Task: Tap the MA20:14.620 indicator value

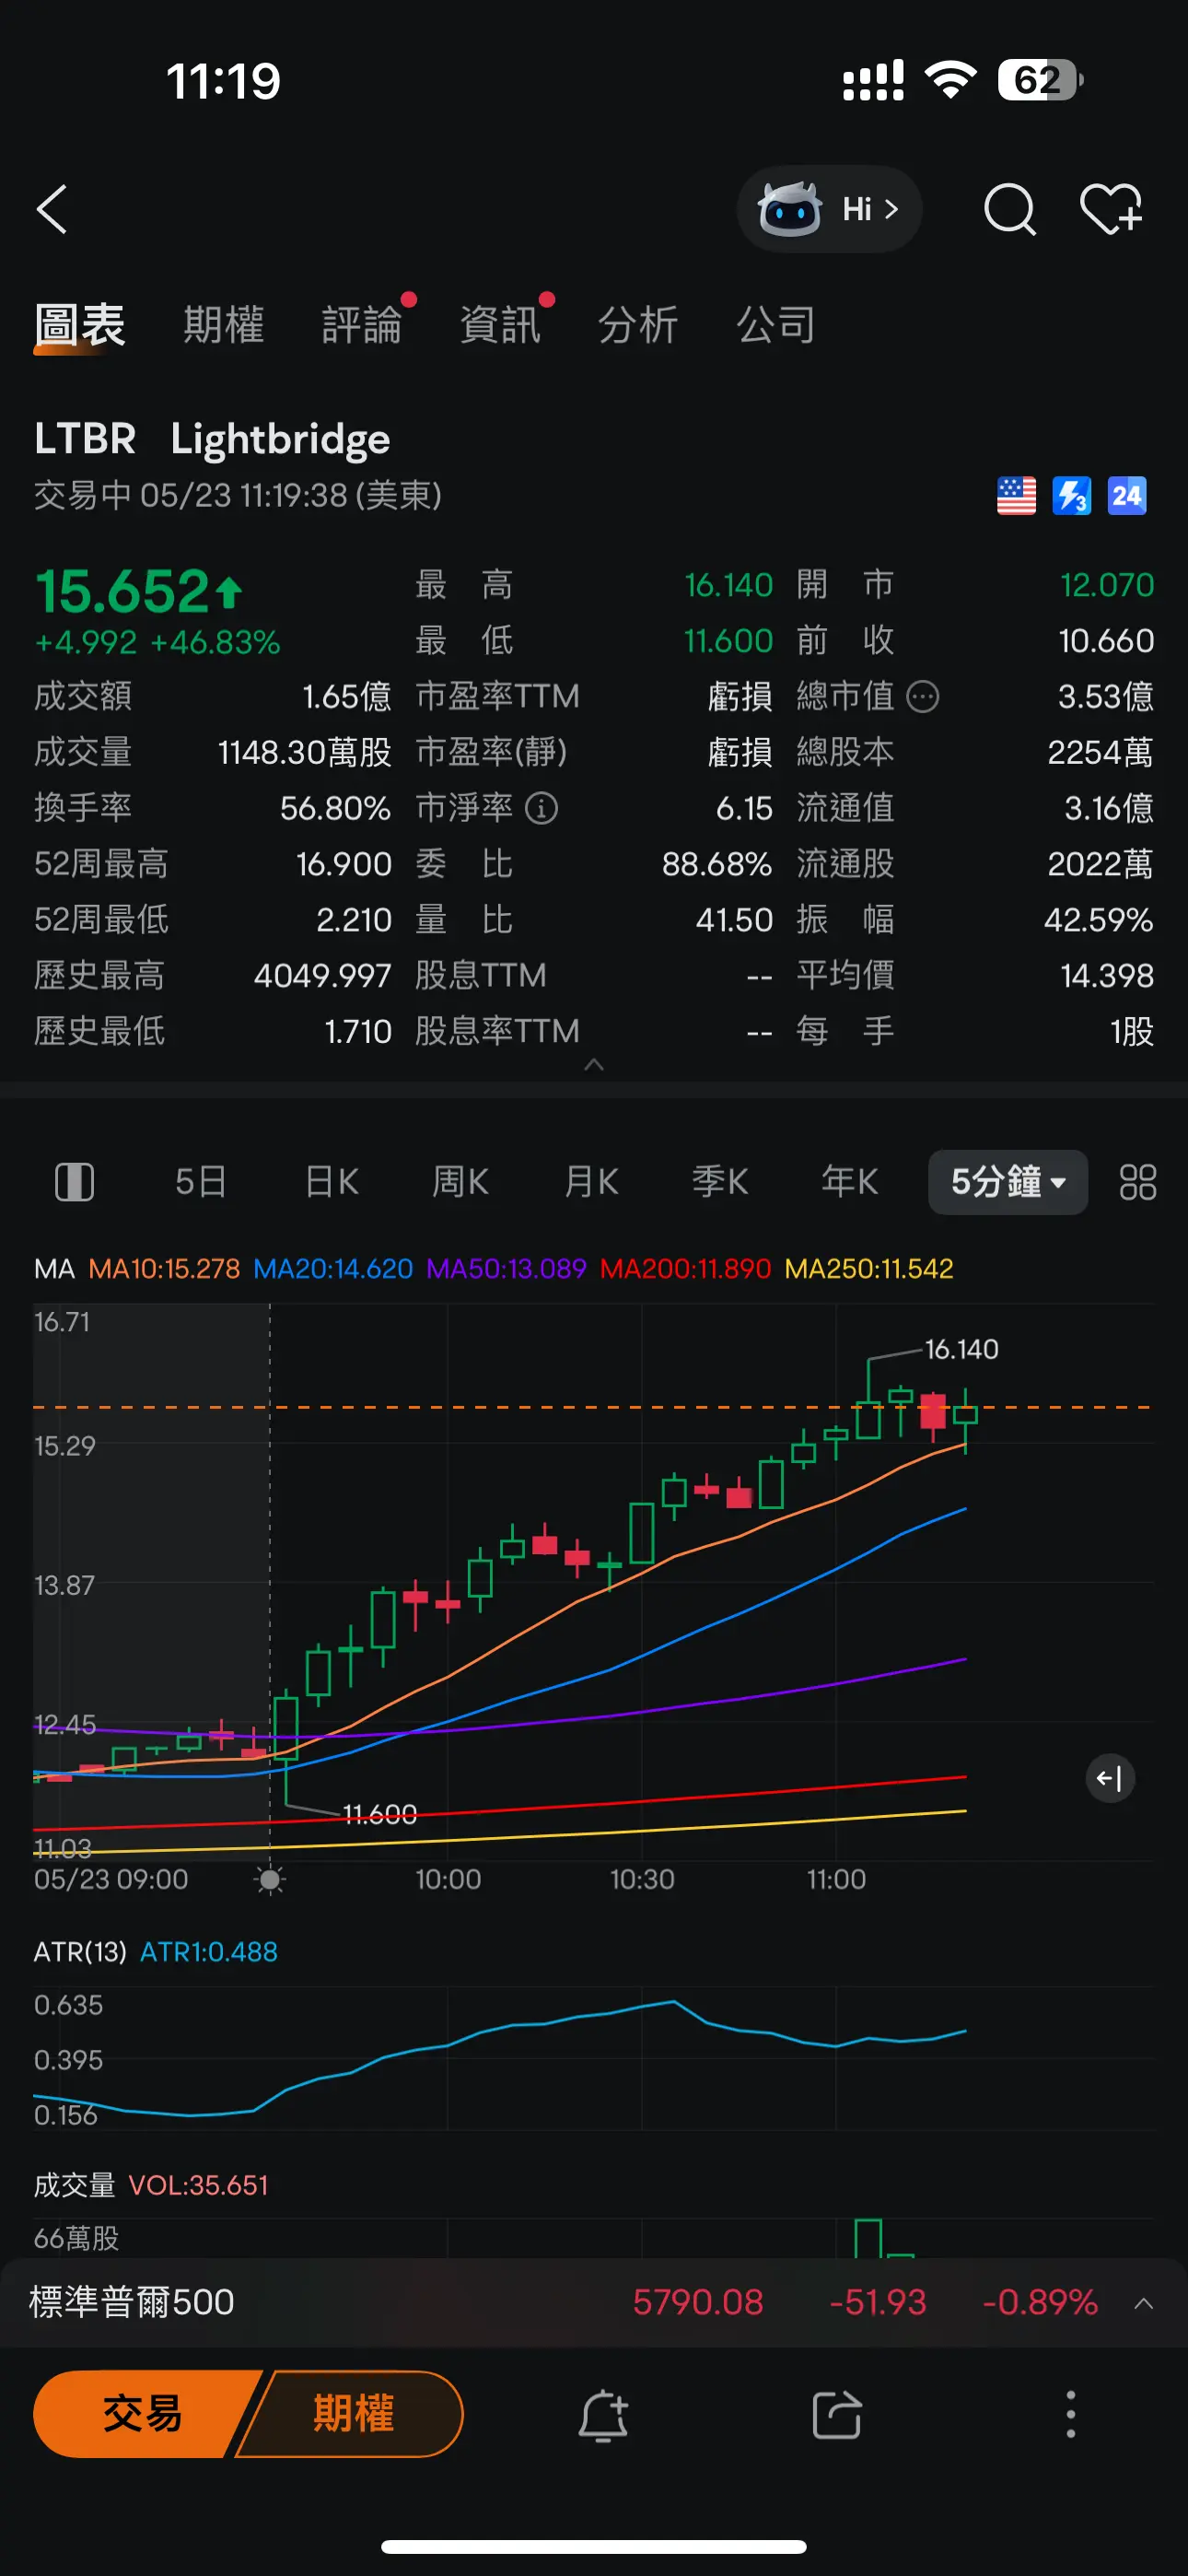Action: click(x=333, y=1269)
